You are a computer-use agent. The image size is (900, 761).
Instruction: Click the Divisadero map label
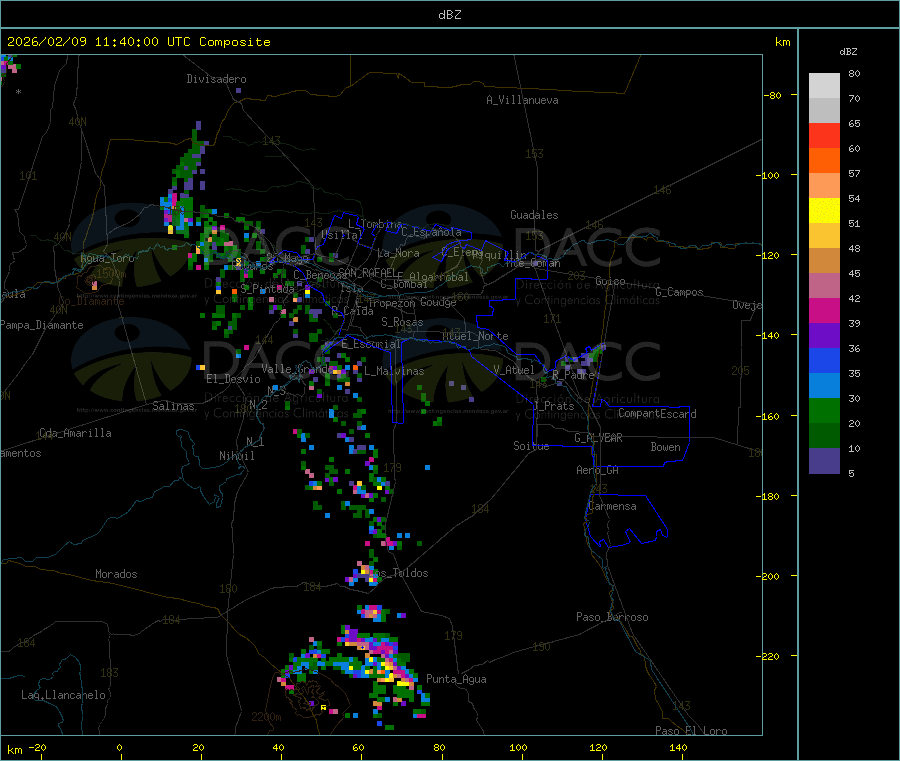[216, 79]
